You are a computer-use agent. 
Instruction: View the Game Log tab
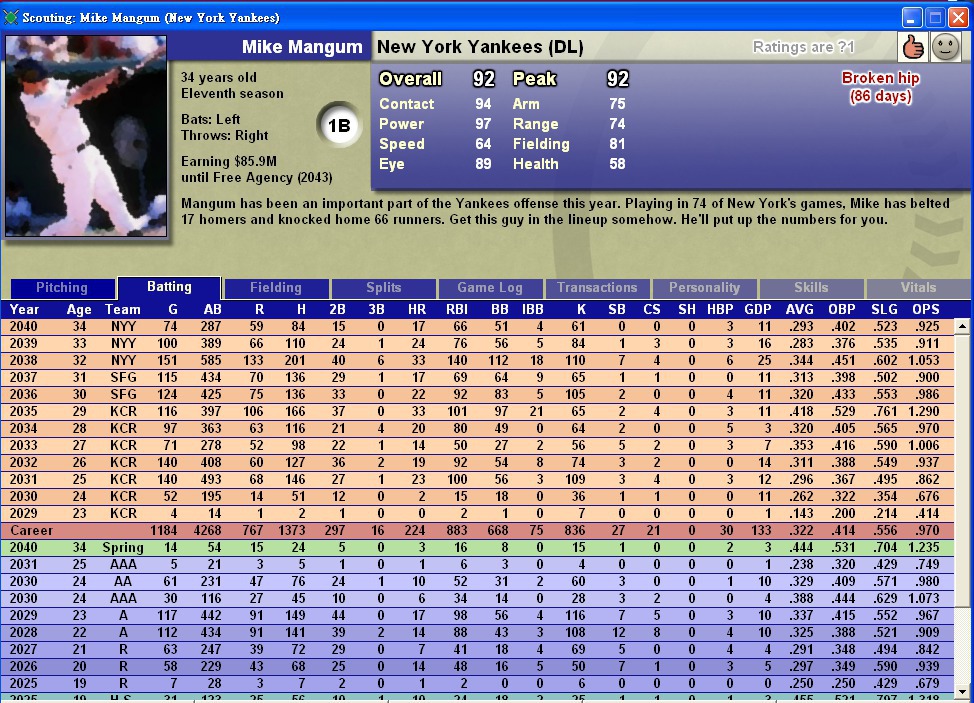tap(490, 288)
